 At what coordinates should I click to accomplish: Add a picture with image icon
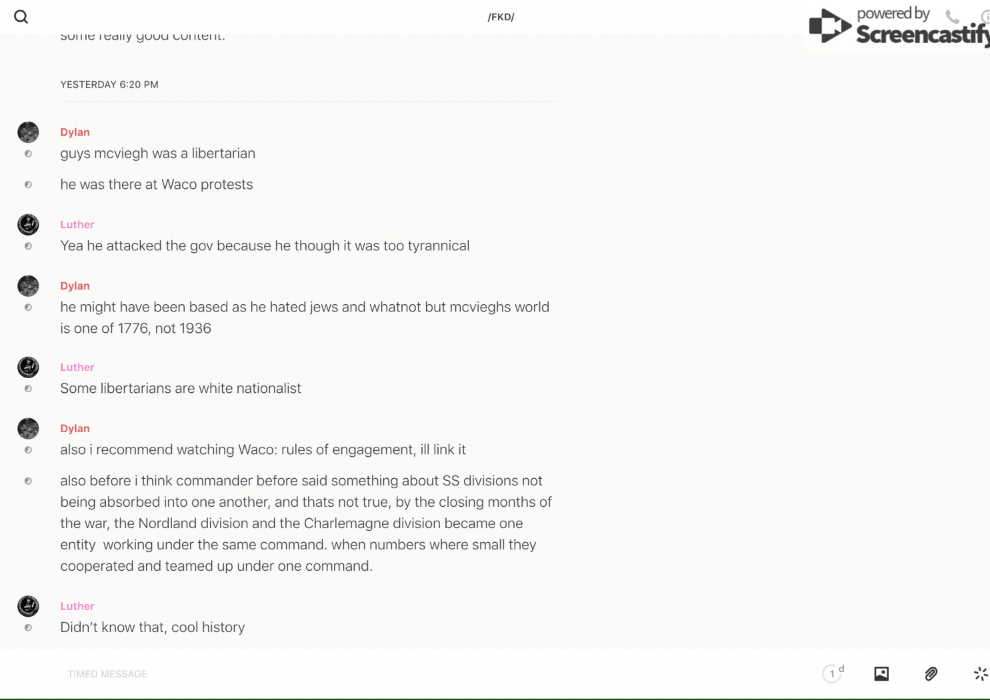(881, 674)
